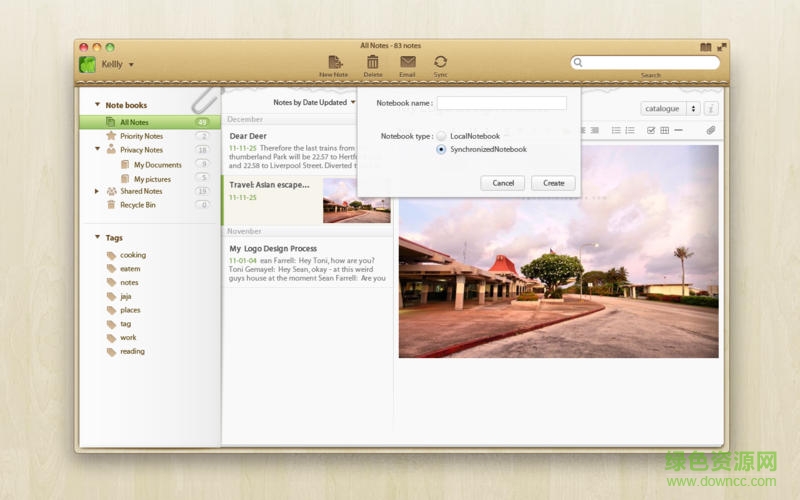The height and width of the screenshot is (500, 800).
Task: Click the Delete trash icon in toolbar
Action: click(x=372, y=62)
